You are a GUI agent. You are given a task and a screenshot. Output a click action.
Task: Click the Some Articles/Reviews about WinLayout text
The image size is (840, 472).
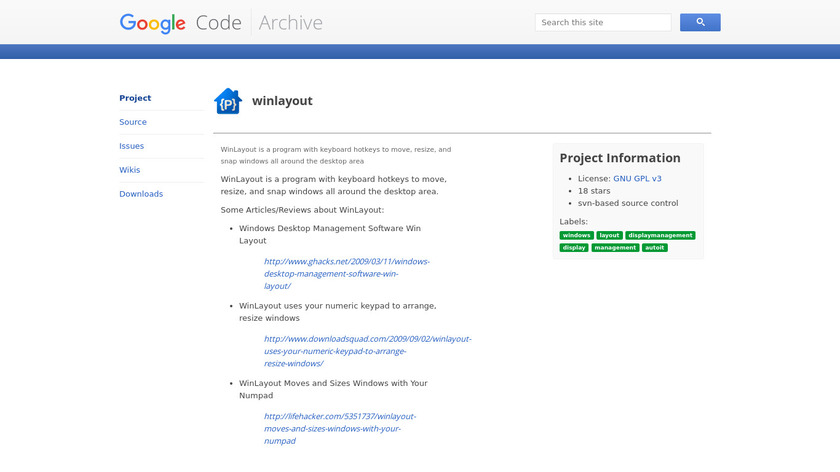(x=302, y=210)
